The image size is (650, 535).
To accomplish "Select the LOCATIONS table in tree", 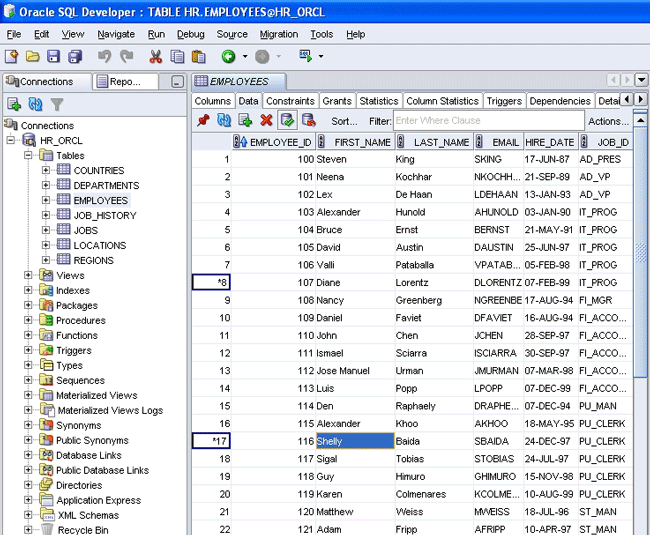I will pos(99,245).
